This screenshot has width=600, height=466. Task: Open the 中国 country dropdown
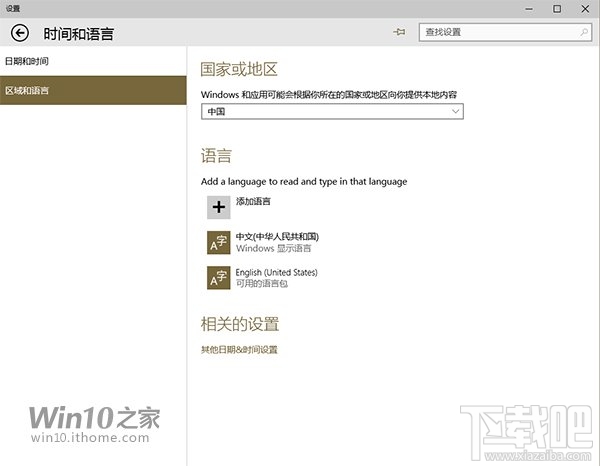pyautogui.click(x=332, y=111)
